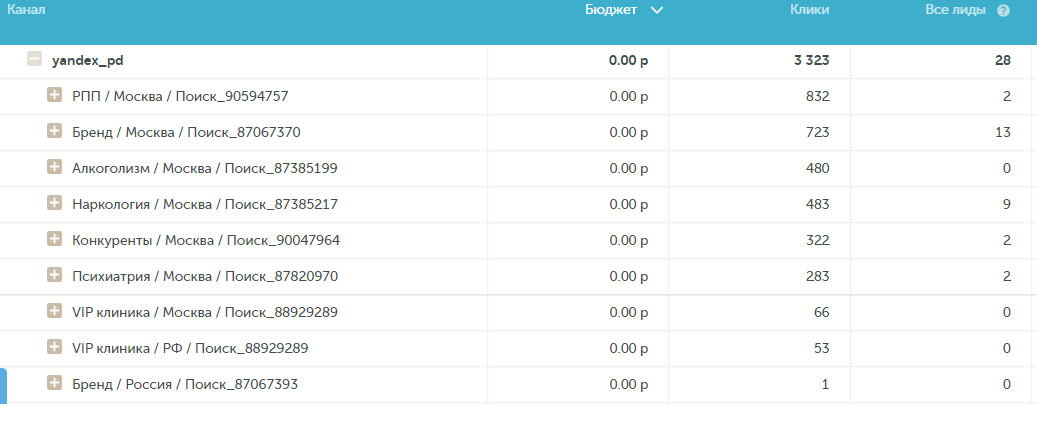Collapse the yandex_pd channel group
Viewport: 1037px width, 440px height.
coord(34,59)
